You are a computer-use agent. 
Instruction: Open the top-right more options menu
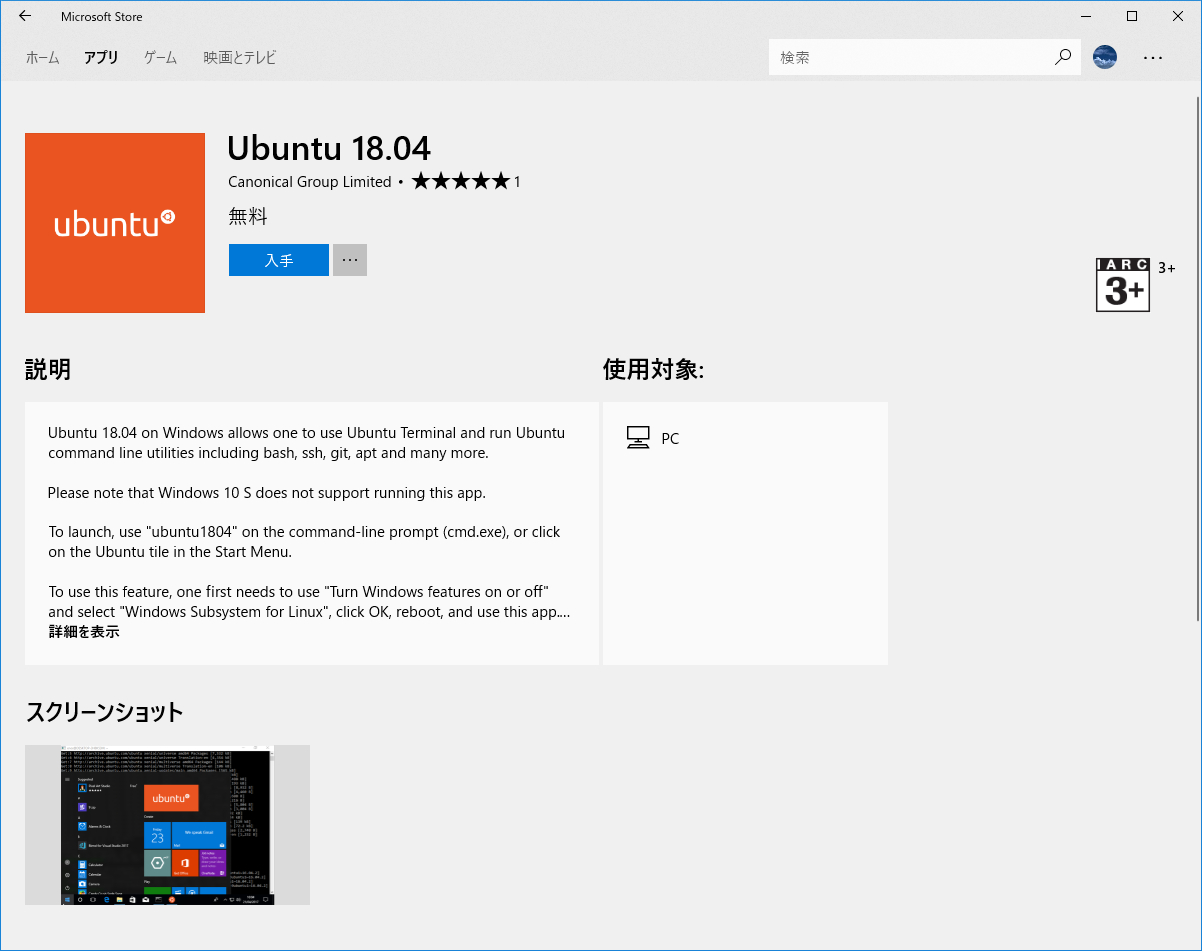point(1153,58)
